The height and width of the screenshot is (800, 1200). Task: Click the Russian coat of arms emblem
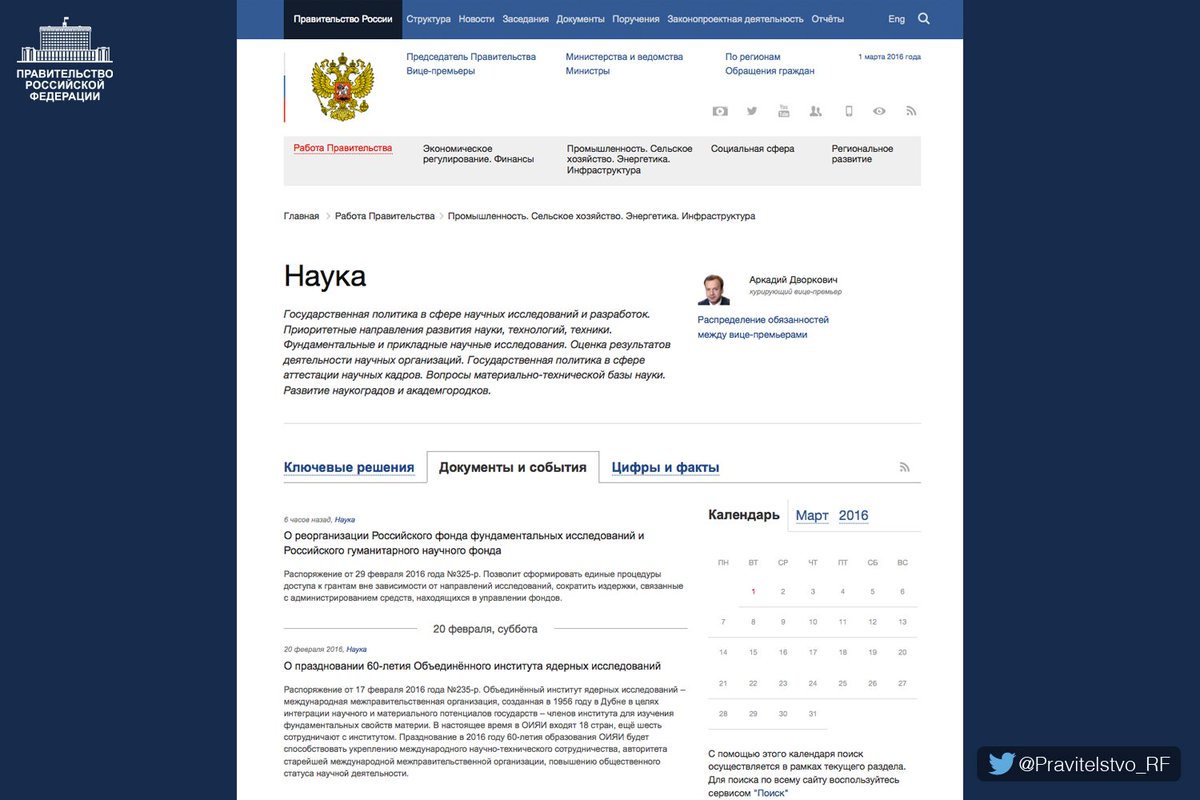point(342,87)
